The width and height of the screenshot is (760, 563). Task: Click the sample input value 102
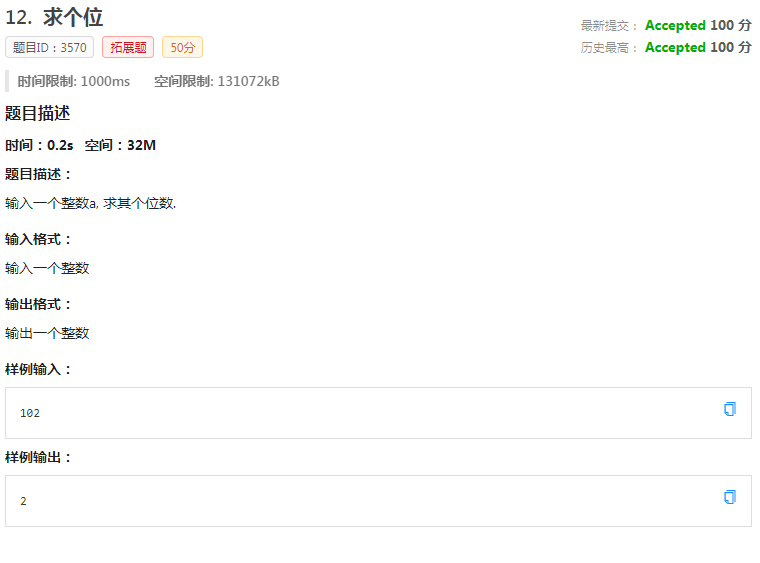30,413
